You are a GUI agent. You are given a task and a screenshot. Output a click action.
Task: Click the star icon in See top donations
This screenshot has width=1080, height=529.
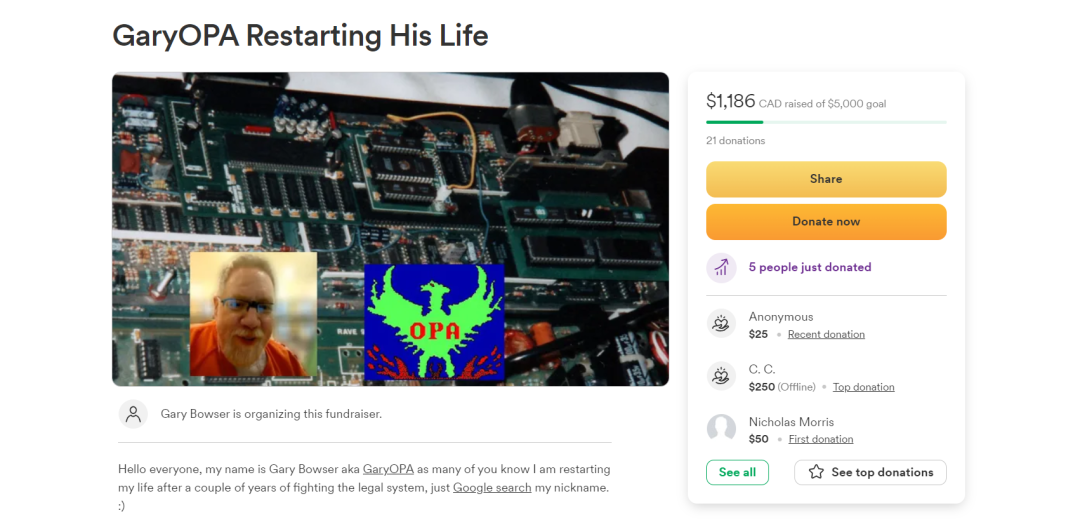[816, 472]
